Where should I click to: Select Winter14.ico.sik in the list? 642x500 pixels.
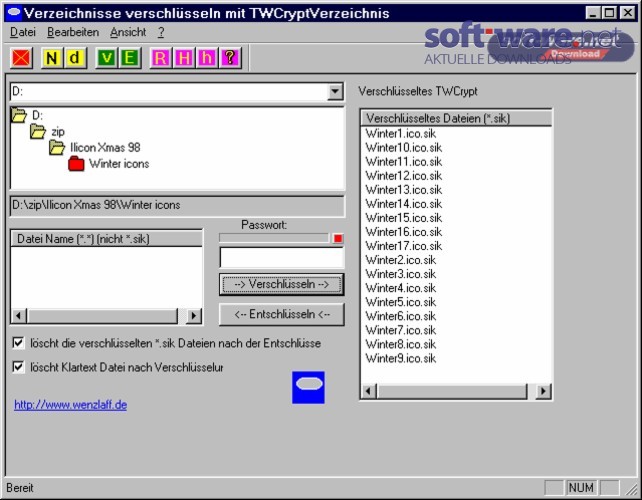click(404, 204)
